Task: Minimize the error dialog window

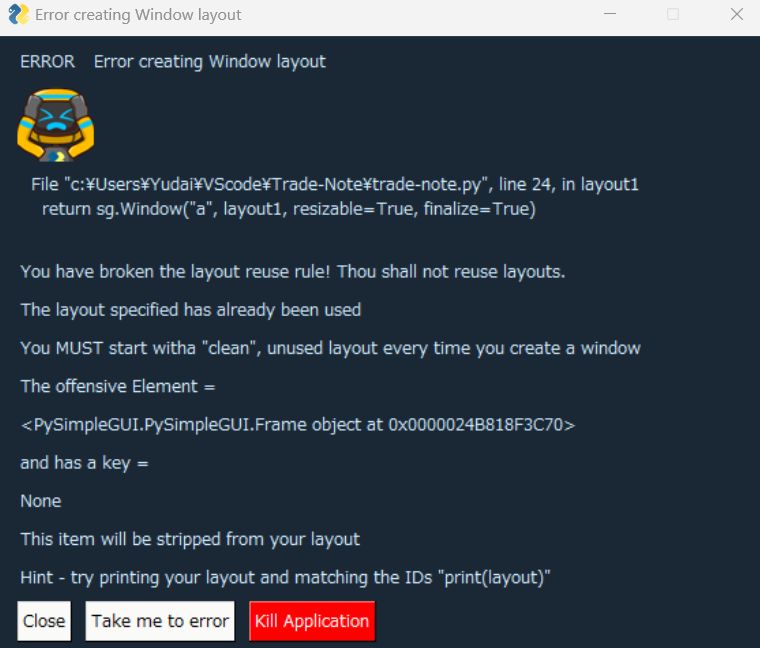Action: point(610,14)
